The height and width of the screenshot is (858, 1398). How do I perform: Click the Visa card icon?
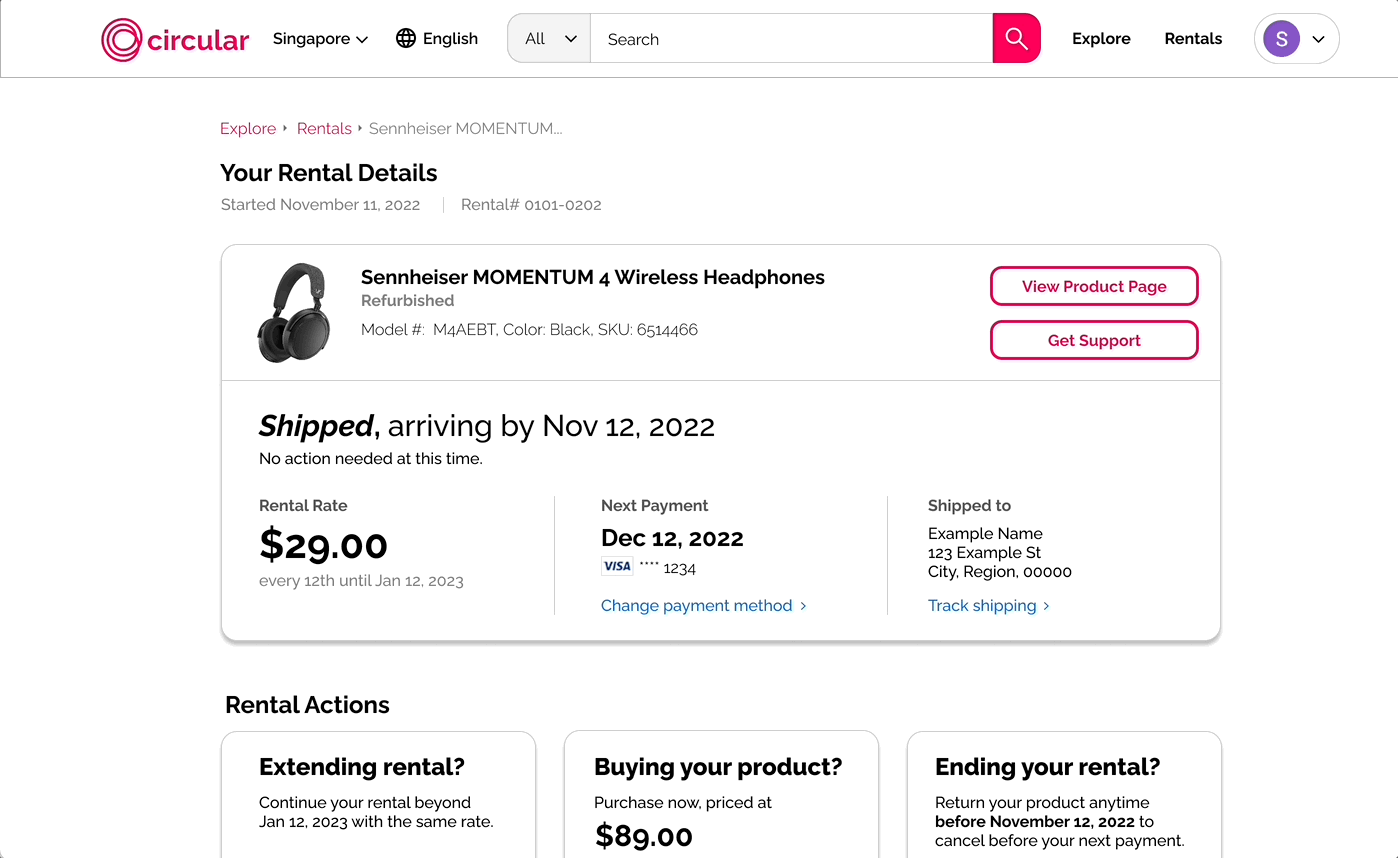[x=617, y=567]
